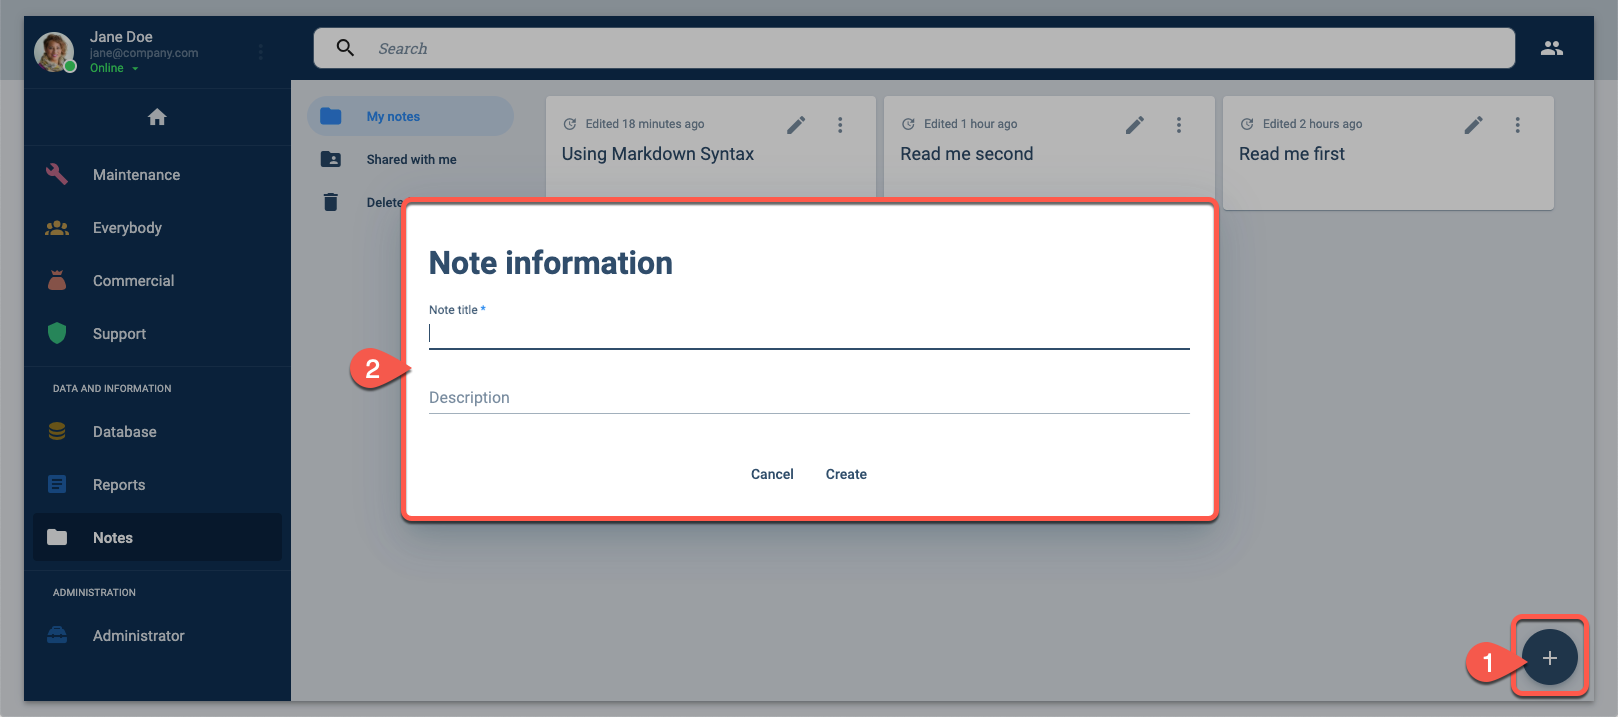Open more options on Read me first note
Screen dimensions: 1618x717
pyautogui.click(x=1517, y=125)
